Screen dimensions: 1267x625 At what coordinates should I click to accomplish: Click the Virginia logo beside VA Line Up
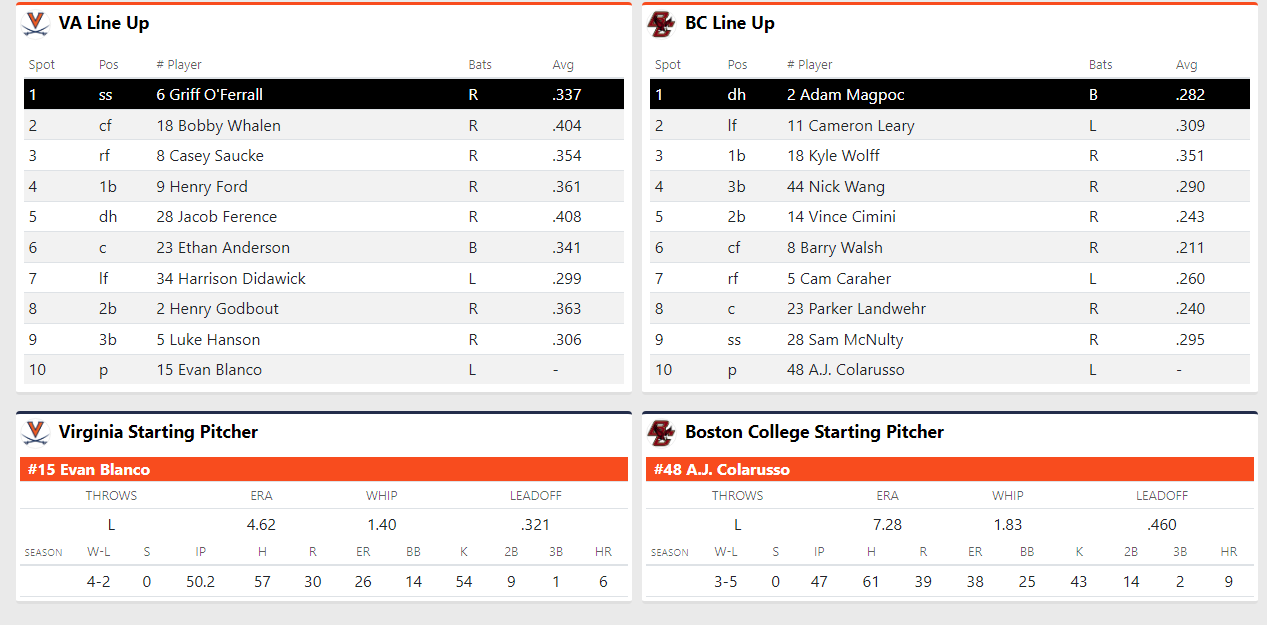[36, 23]
